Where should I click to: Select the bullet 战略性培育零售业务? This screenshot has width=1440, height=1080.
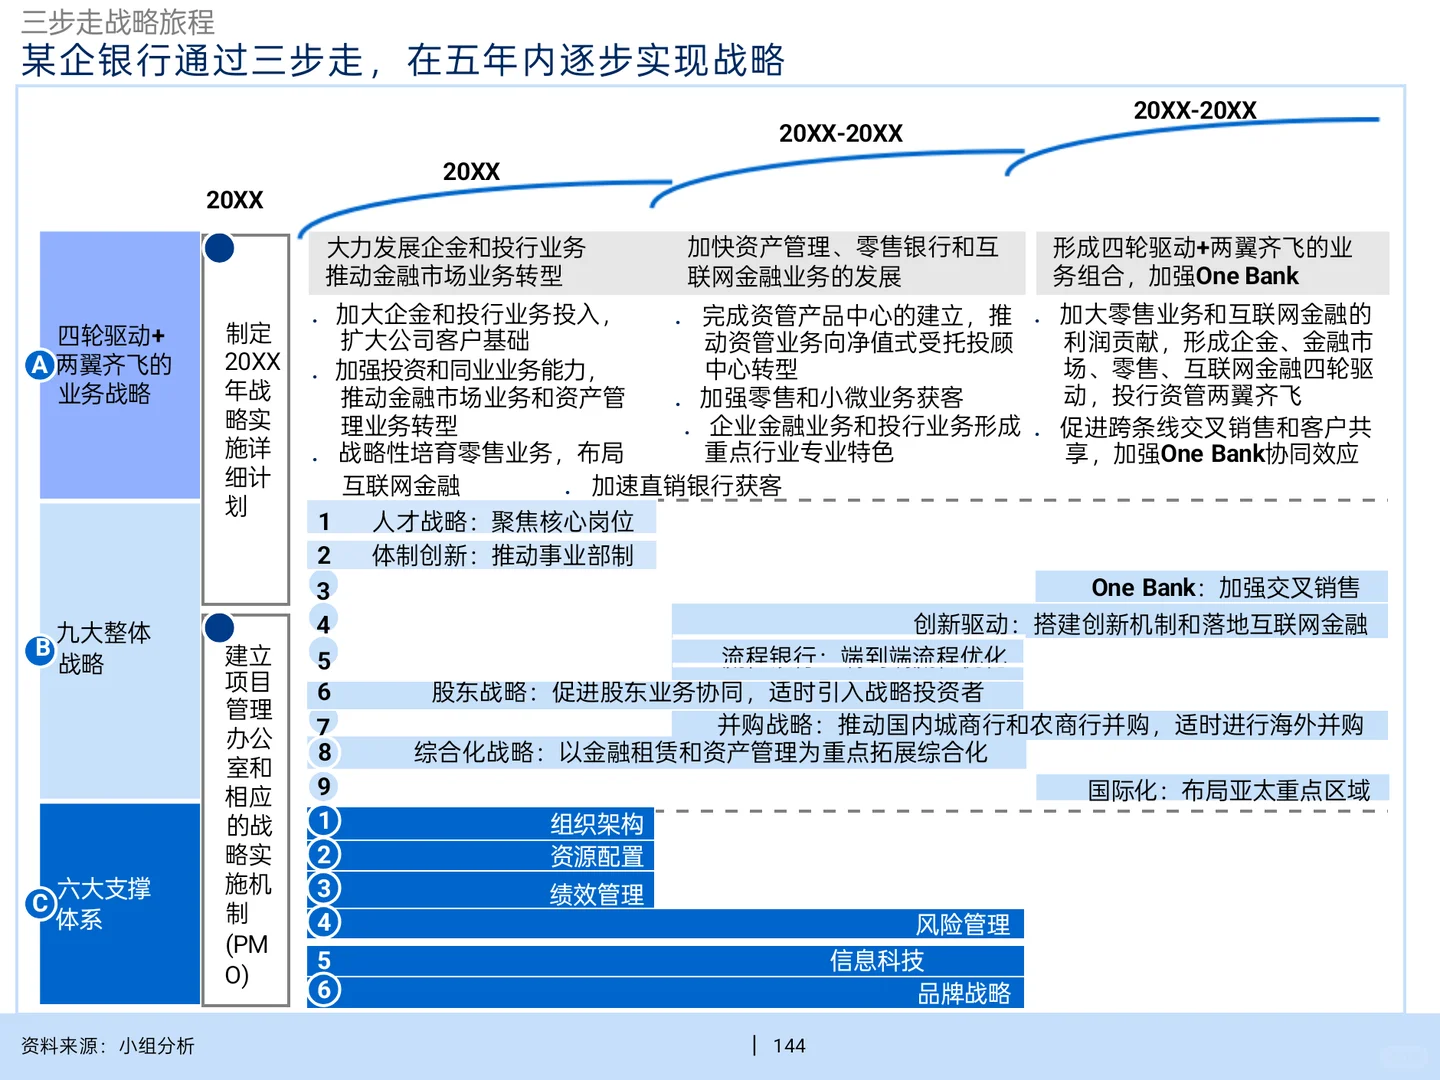click(480, 469)
